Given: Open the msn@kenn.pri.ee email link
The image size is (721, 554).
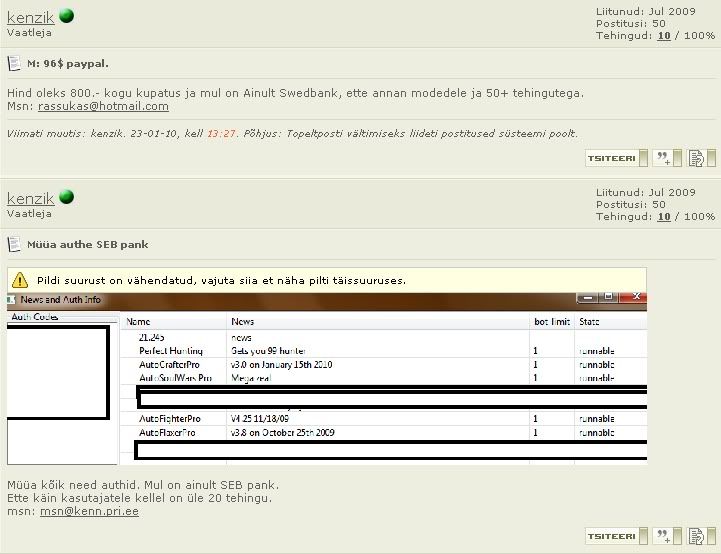Looking at the screenshot, I should click(89, 511).
